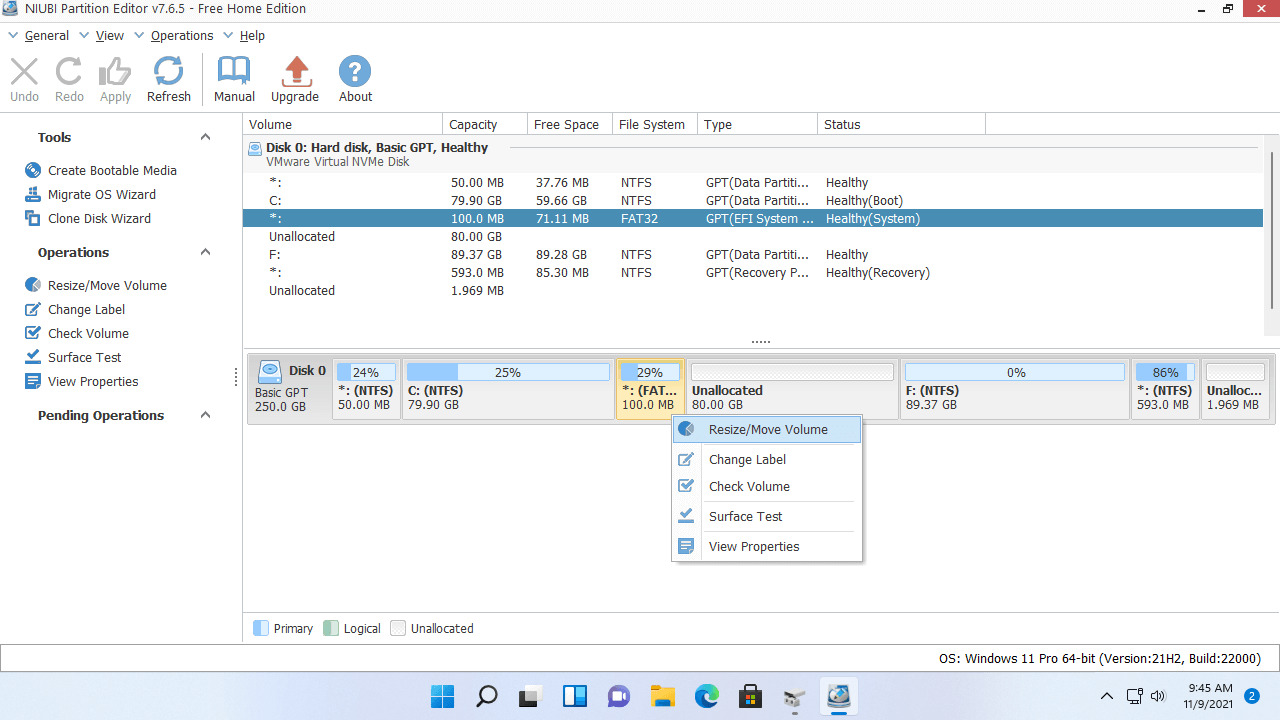Viewport: 1280px width, 720px height.
Task: Click View Properties in the sidebar
Action: coord(92,381)
